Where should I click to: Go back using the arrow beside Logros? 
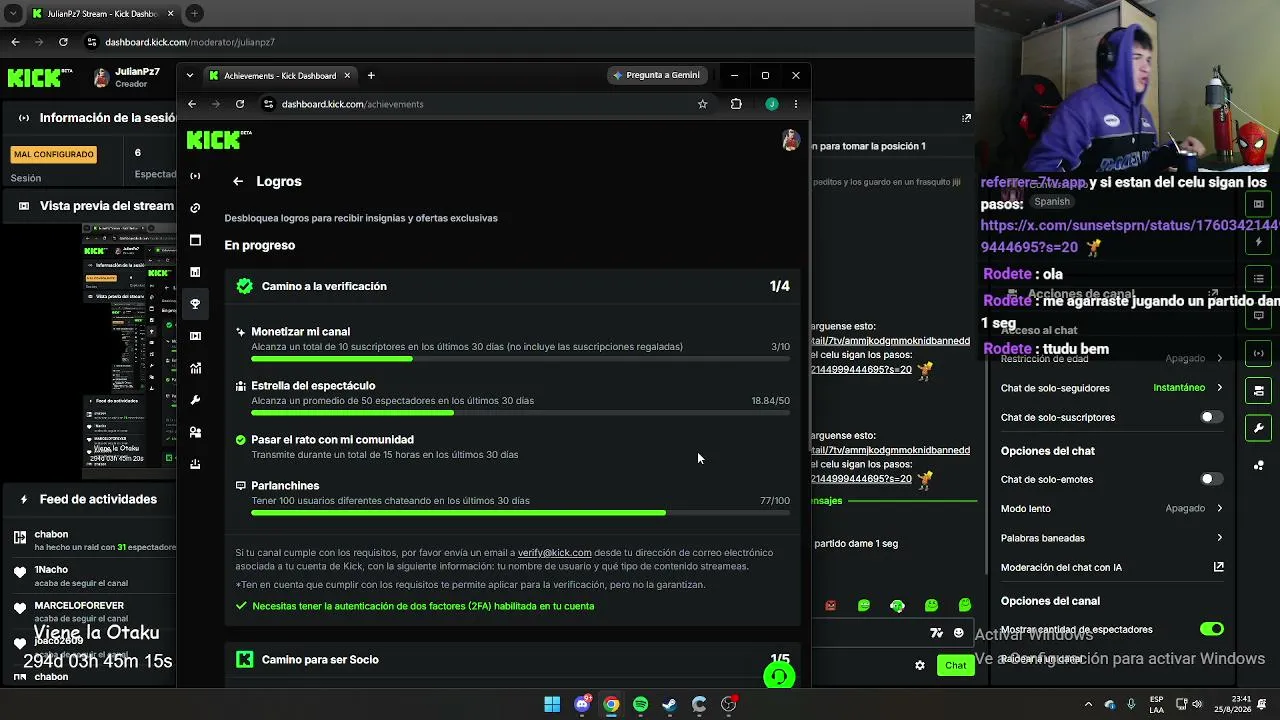point(238,181)
